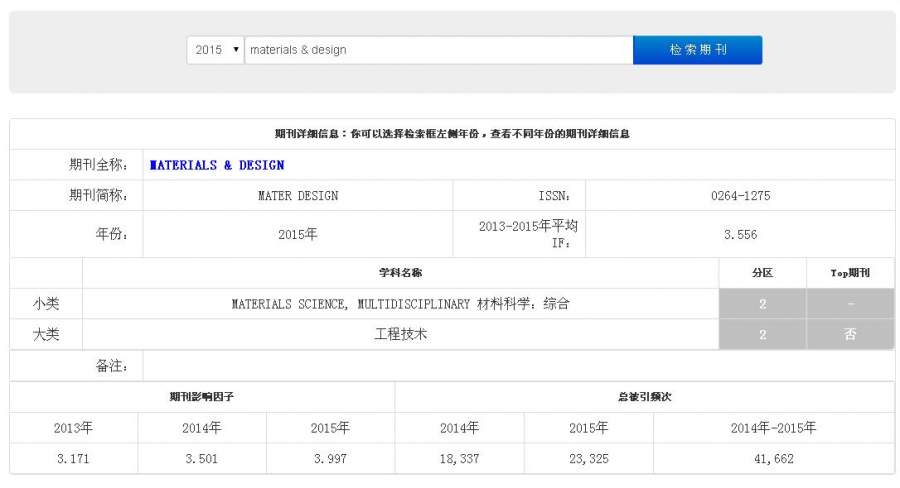Click the Top期刊 dash in the 小类 row

click(x=850, y=304)
